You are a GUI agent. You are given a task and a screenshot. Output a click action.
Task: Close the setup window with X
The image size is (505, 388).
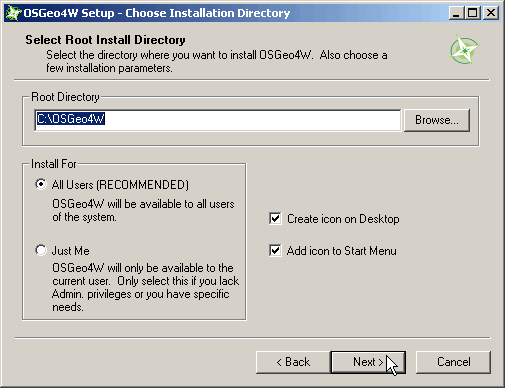click(491, 13)
